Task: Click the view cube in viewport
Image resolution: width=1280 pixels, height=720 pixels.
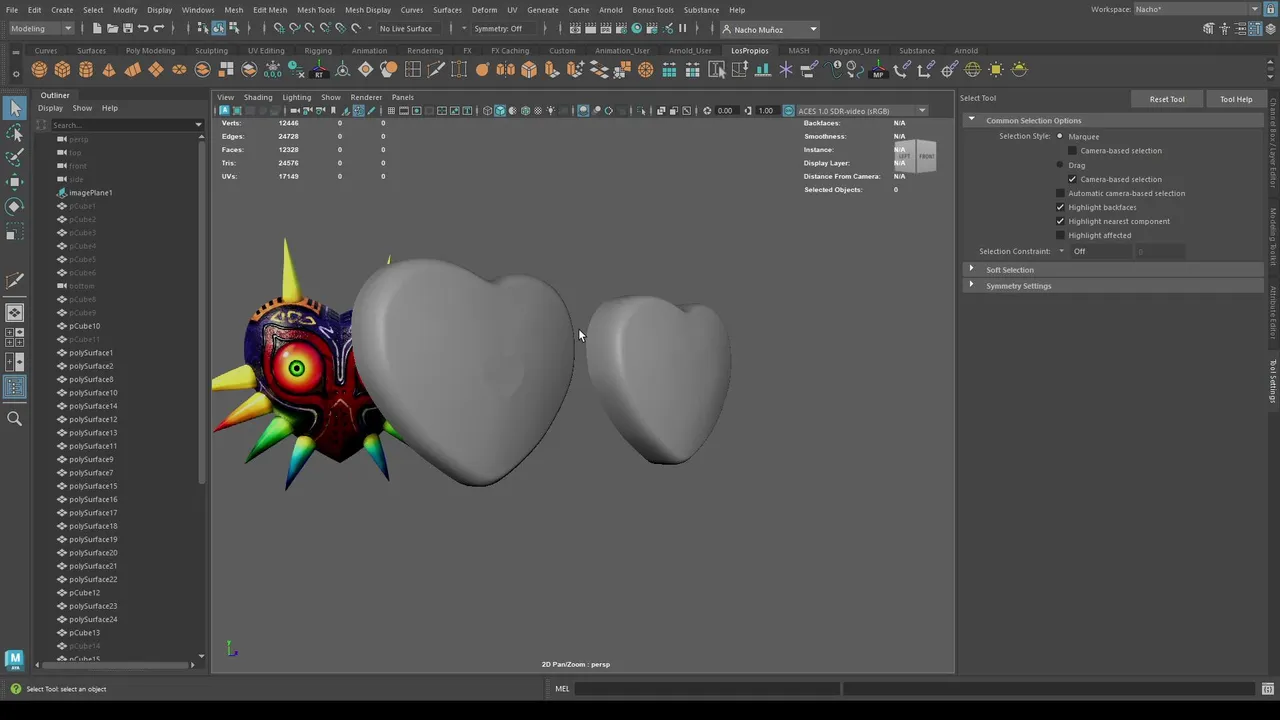Action: tap(915, 155)
